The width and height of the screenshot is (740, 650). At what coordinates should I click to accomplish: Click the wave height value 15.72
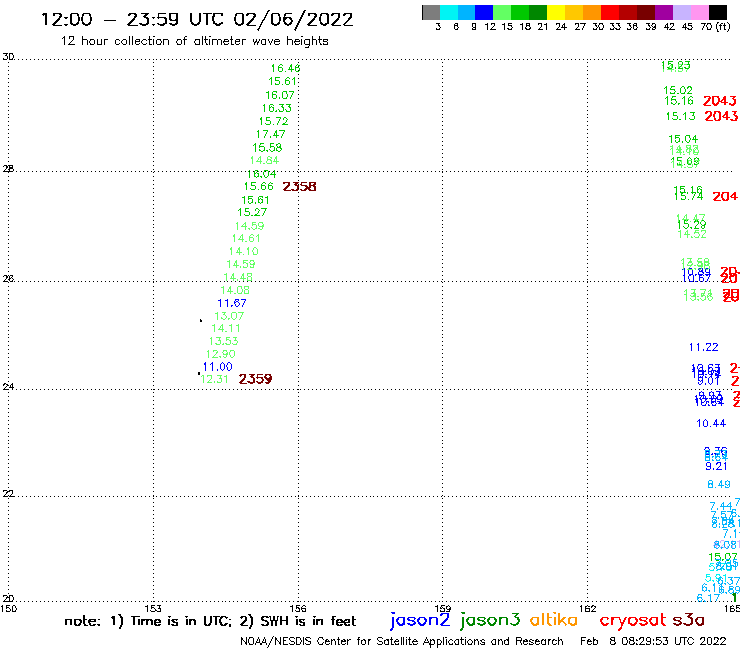click(273, 121)
